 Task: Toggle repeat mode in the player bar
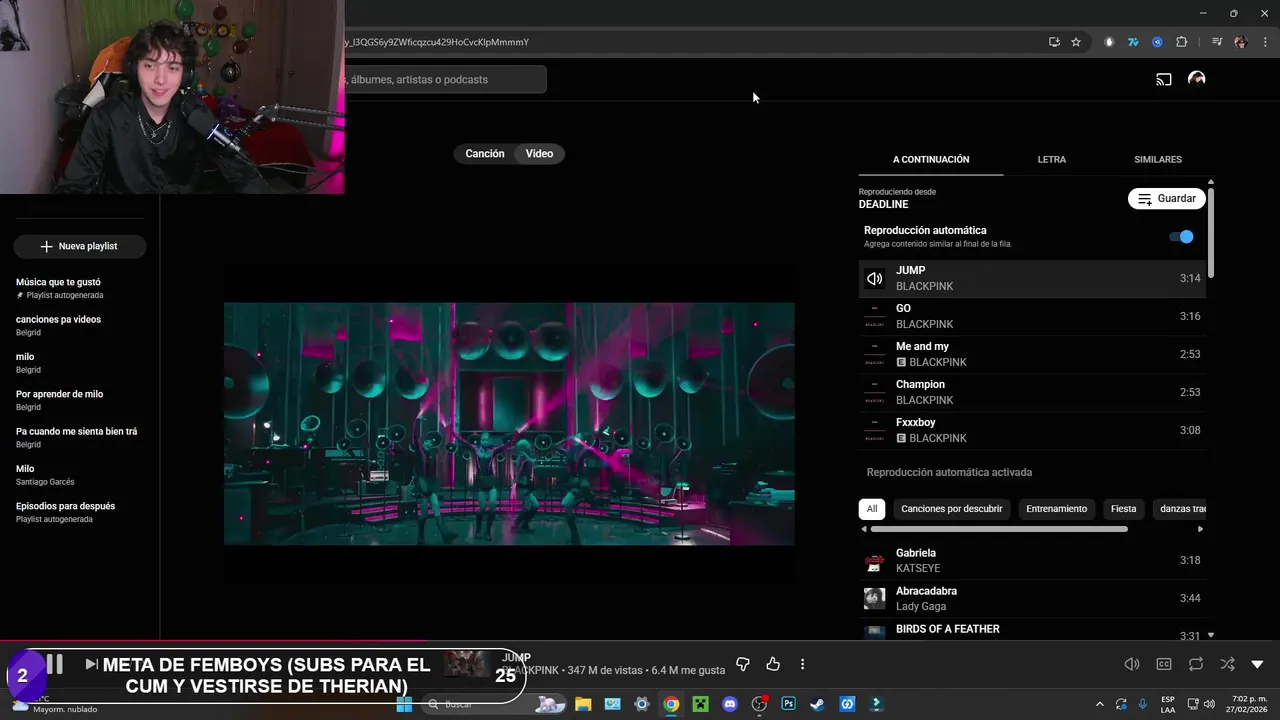coord(1196,664)
